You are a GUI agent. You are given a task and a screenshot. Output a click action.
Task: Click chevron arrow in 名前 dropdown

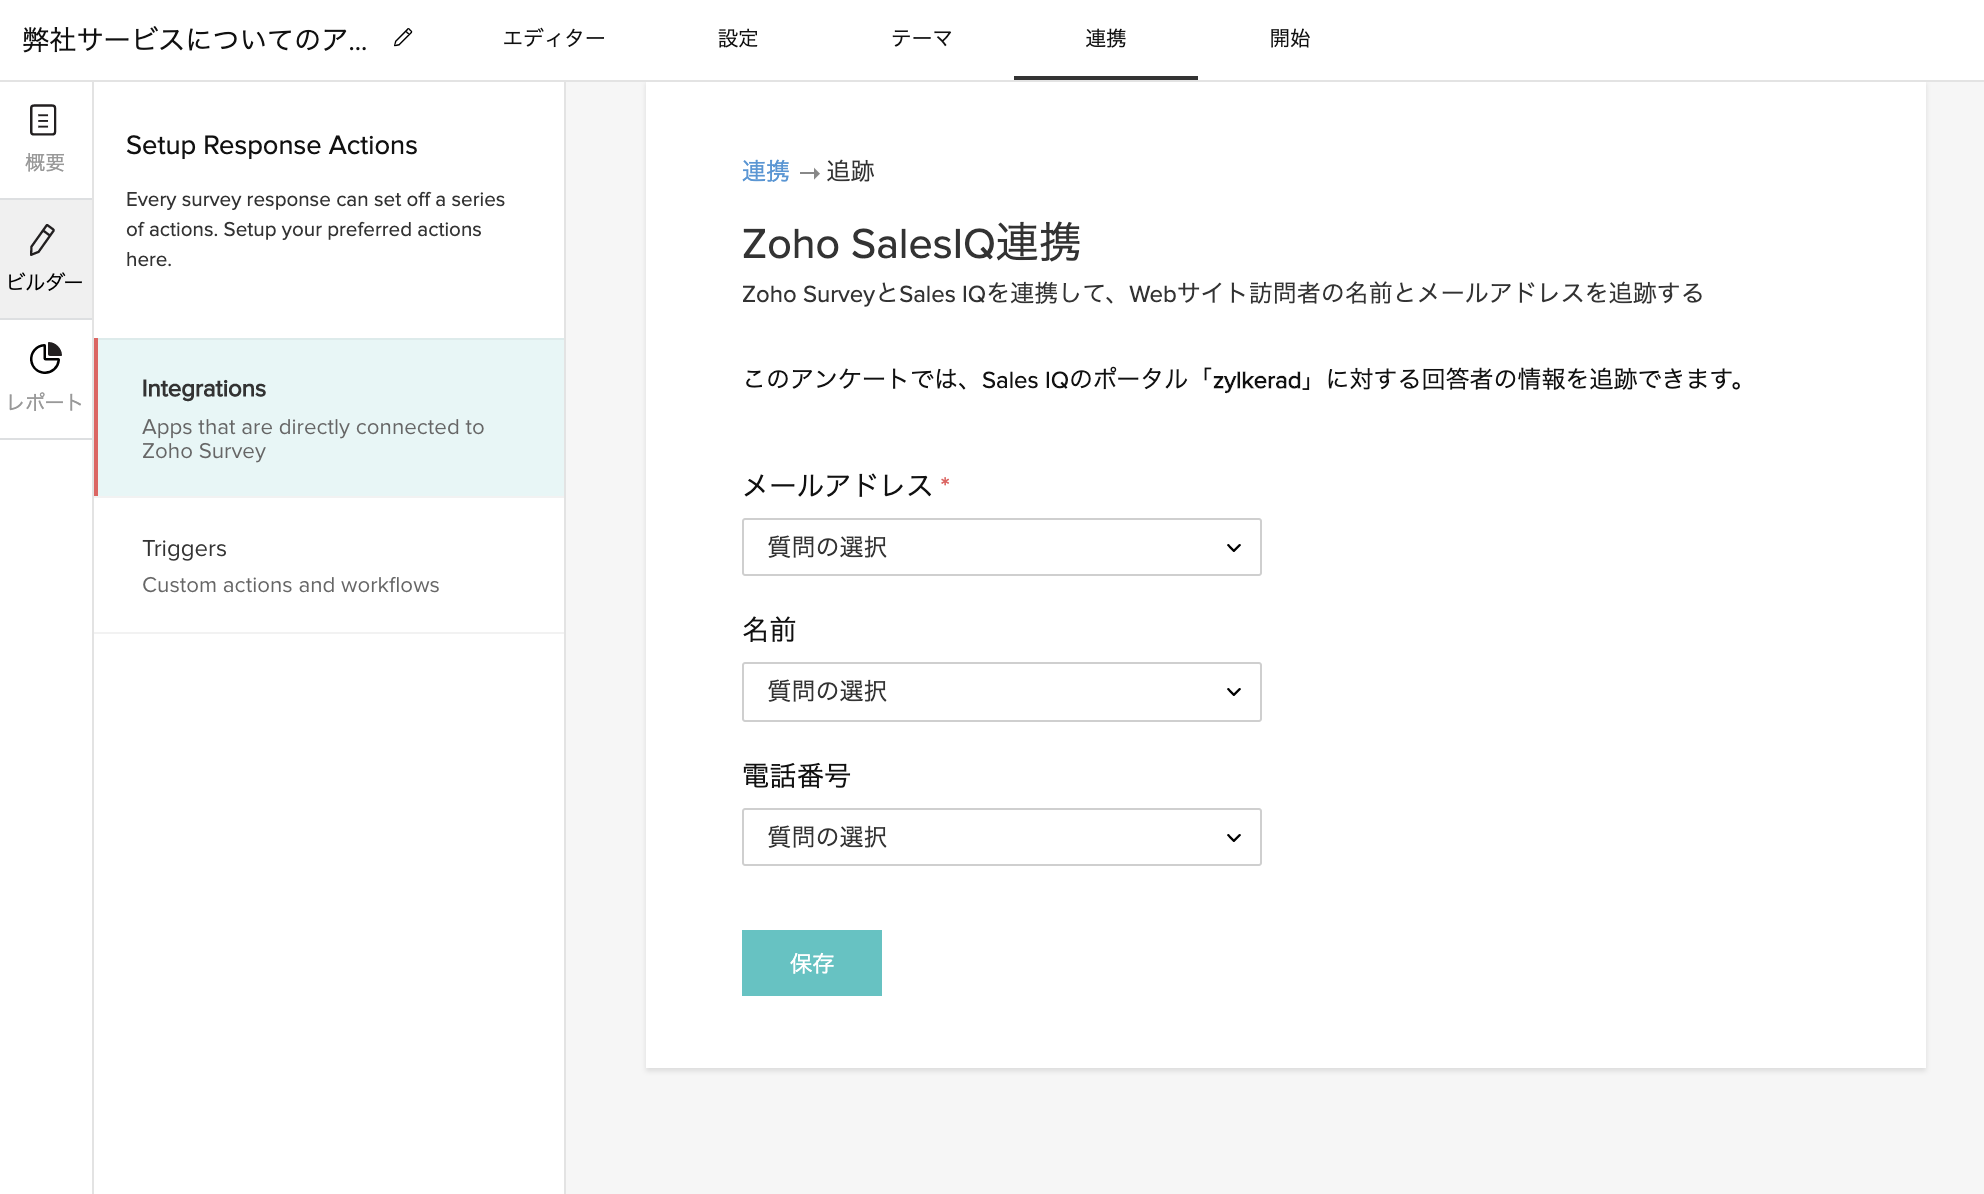click(1233, 692)
